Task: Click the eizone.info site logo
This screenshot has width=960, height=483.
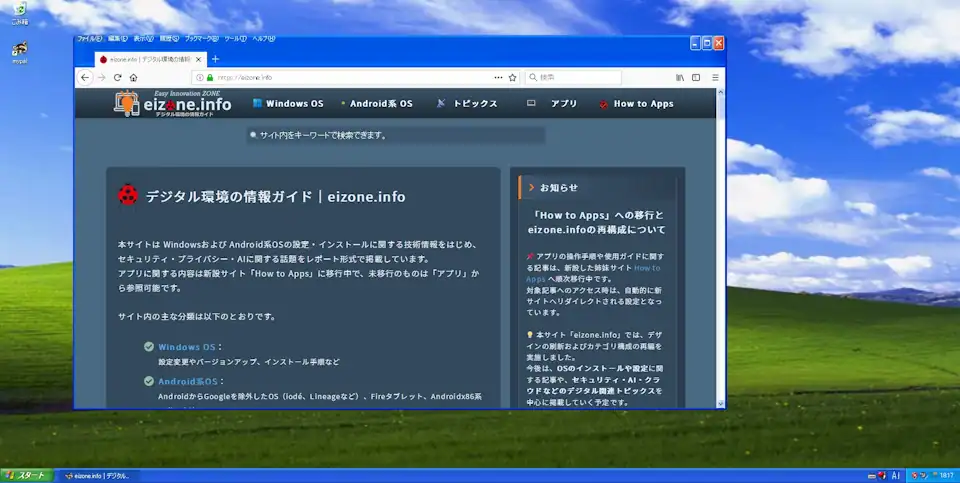Action: tap(173, 103)
